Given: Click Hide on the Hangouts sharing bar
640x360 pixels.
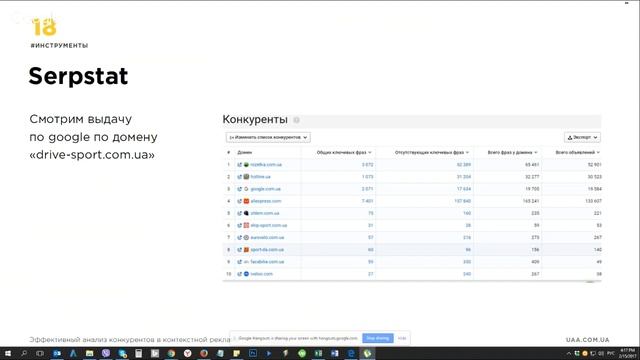Looking at the screenshot, I should click(402, 338).
